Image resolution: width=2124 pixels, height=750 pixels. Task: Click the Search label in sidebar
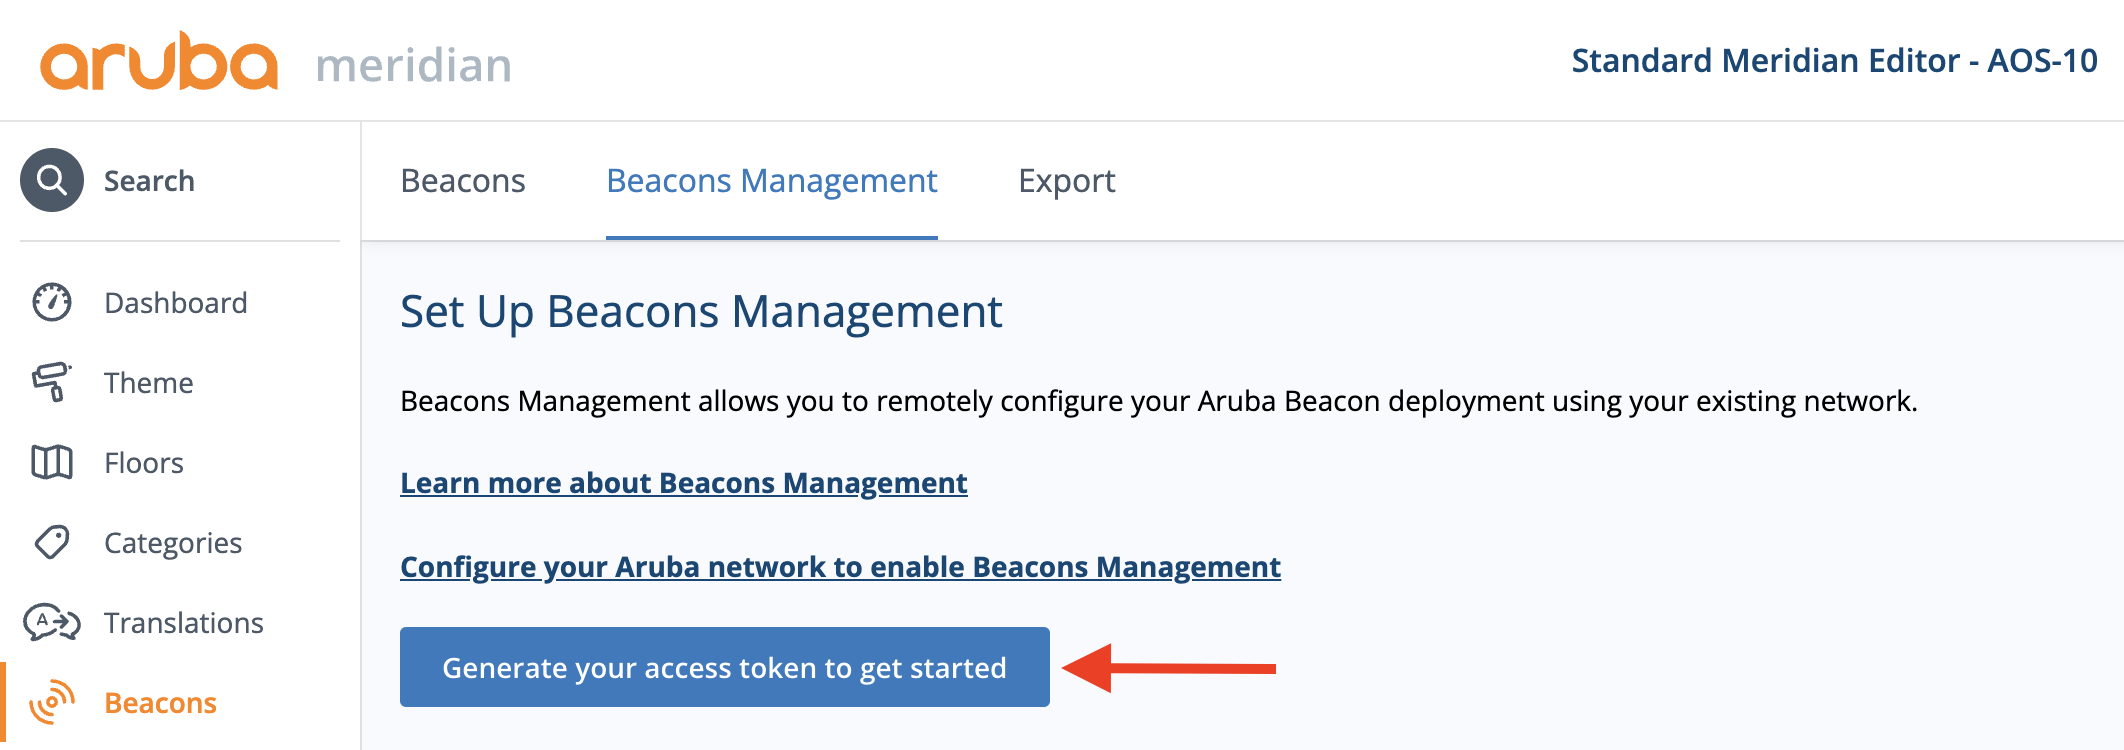click(149, 181)
